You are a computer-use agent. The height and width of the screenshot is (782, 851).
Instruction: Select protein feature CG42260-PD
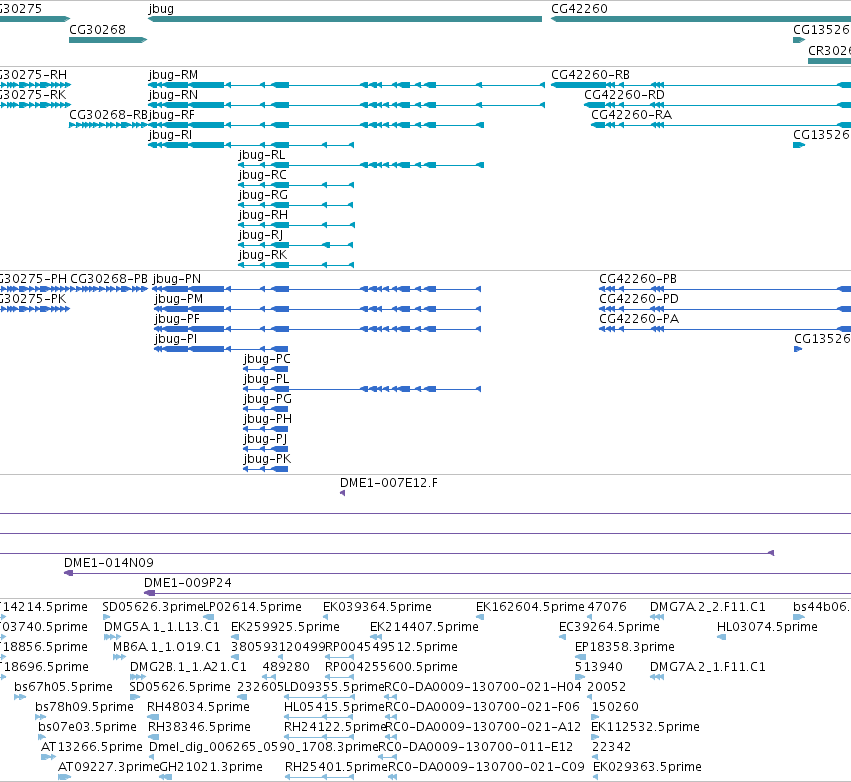pyautogui.click(x=639, y=299)
